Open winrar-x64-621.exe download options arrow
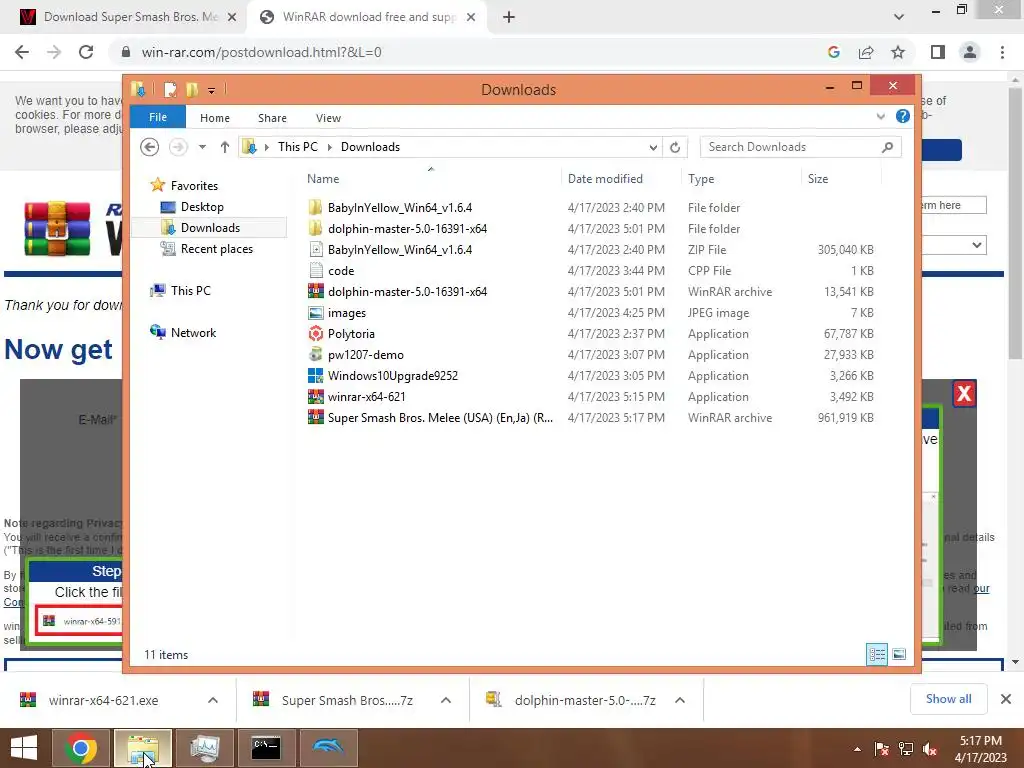 (x=213, y=700)
